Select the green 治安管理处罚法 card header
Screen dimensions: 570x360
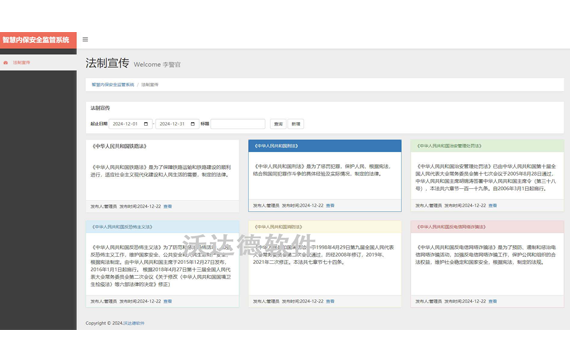tap(487, 146)
